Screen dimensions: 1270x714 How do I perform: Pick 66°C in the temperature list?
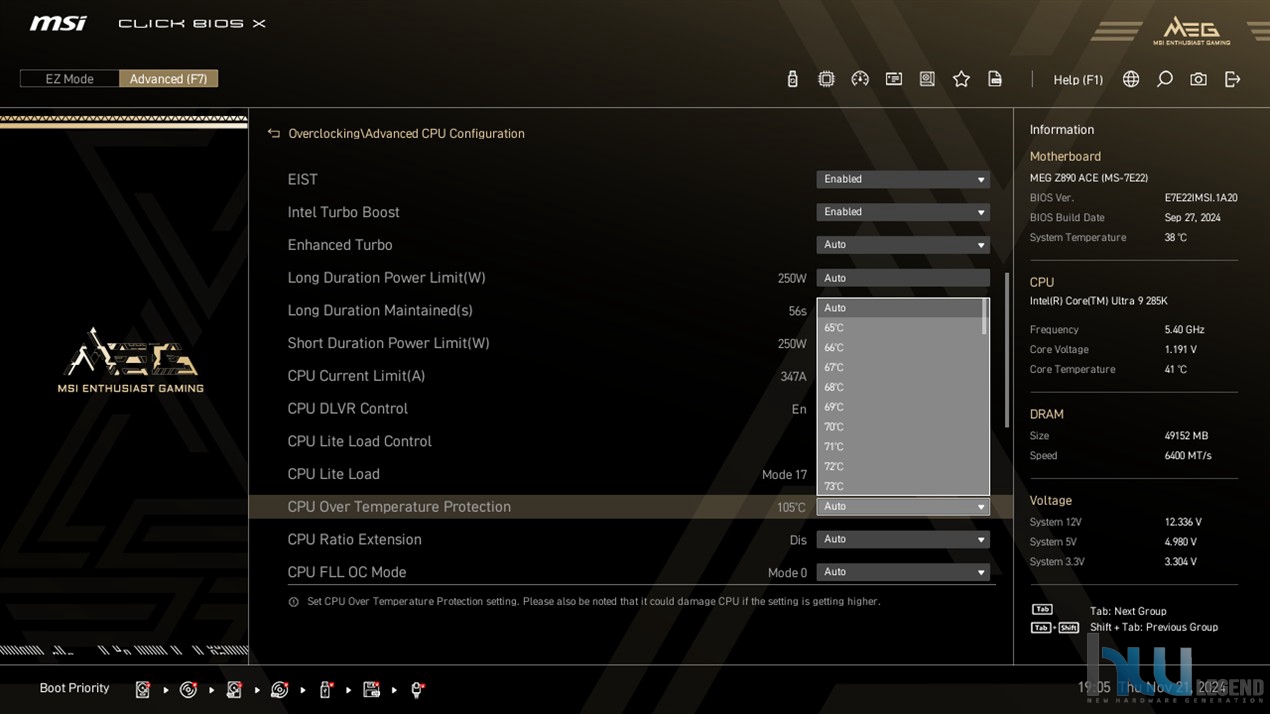pyautogui.click(x=900, y=348)
